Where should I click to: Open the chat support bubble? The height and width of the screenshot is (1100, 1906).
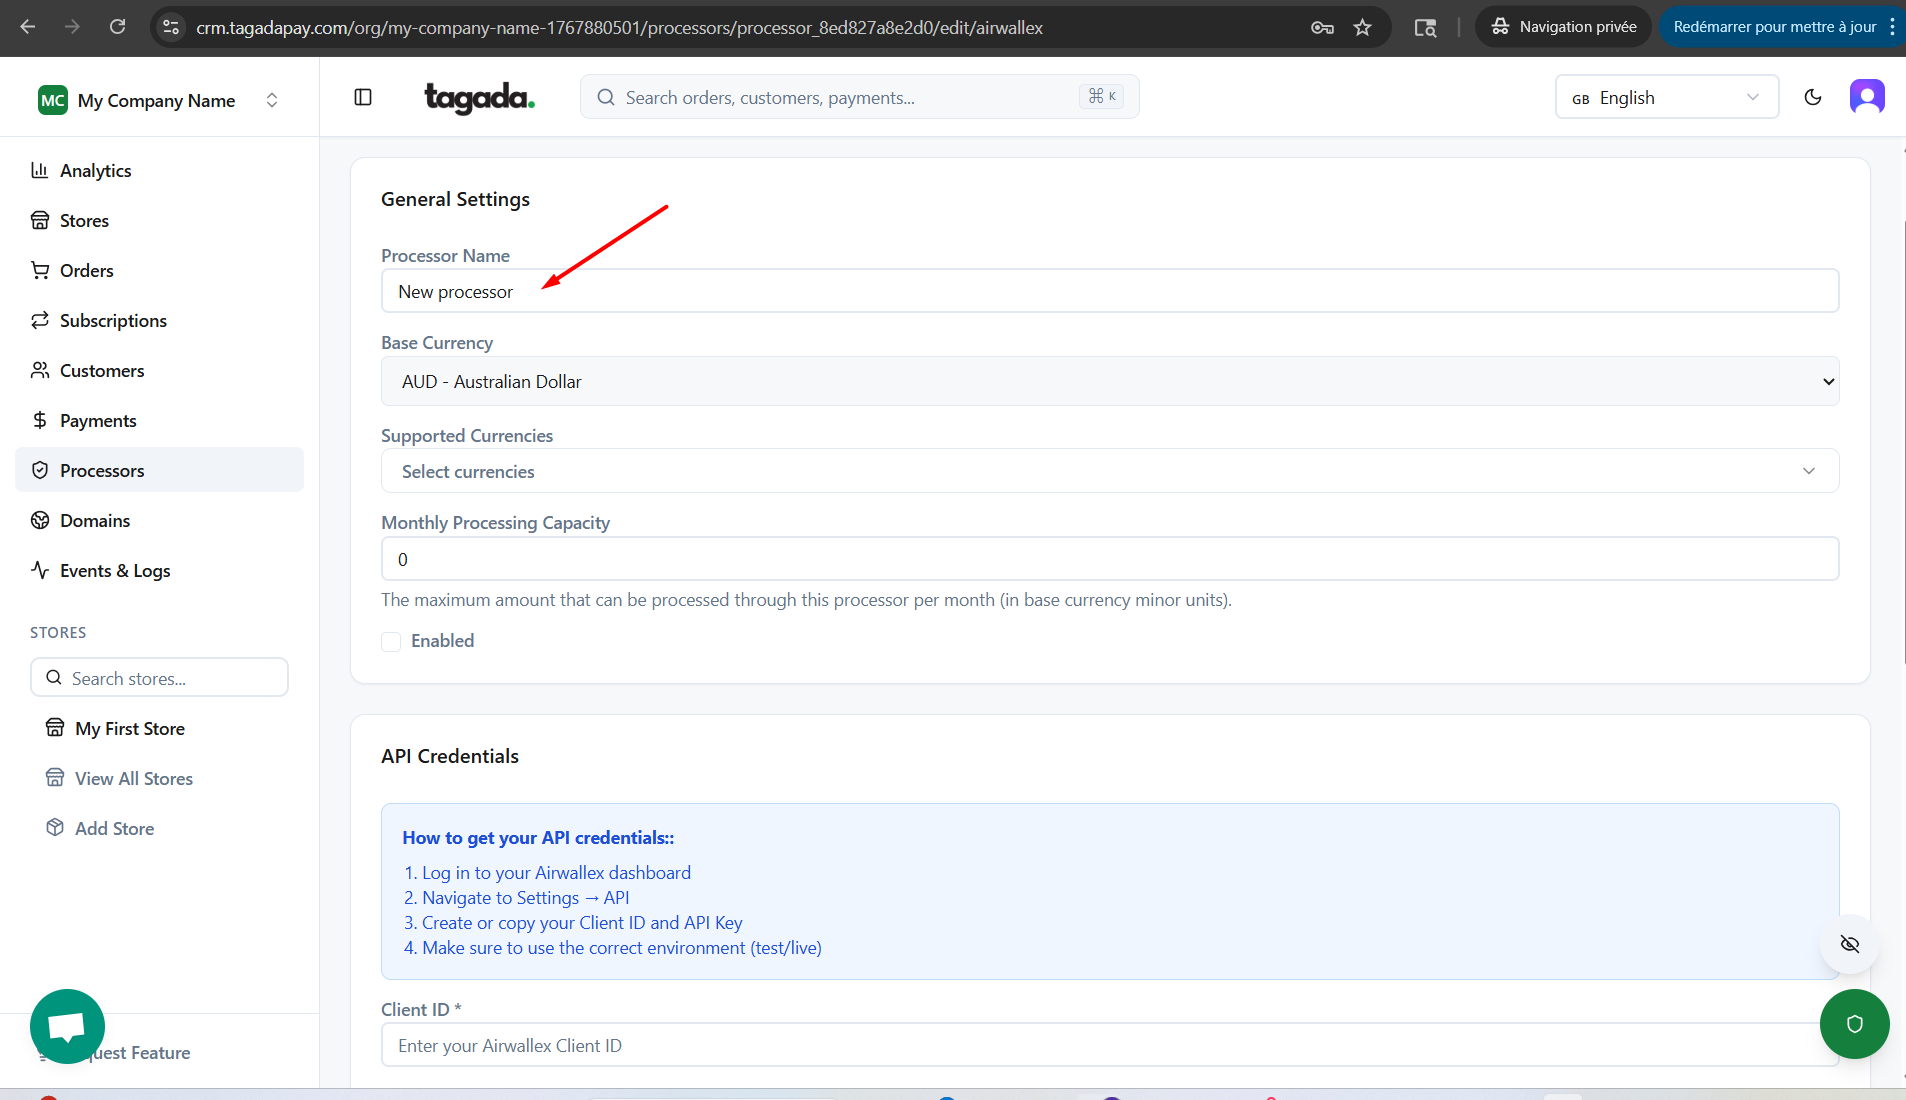(67, 1026)
